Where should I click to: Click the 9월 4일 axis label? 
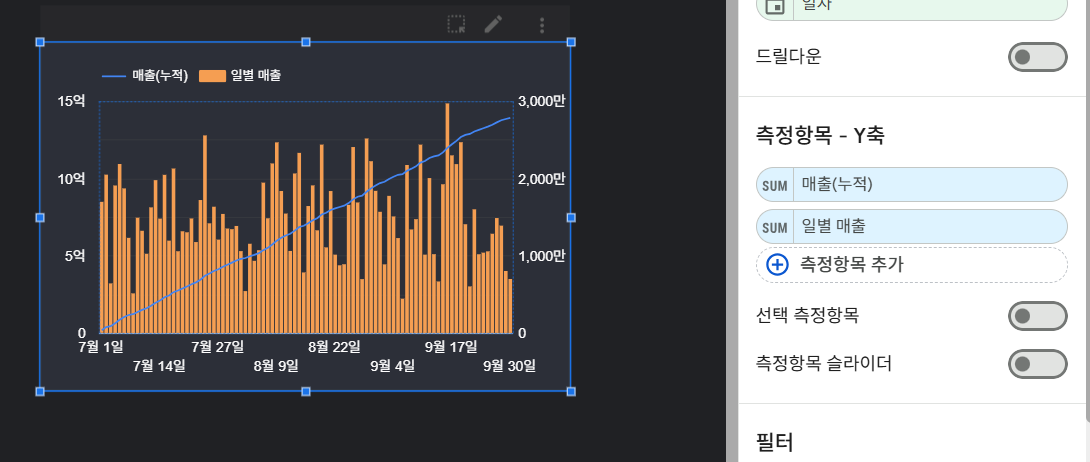coord(393,366)
